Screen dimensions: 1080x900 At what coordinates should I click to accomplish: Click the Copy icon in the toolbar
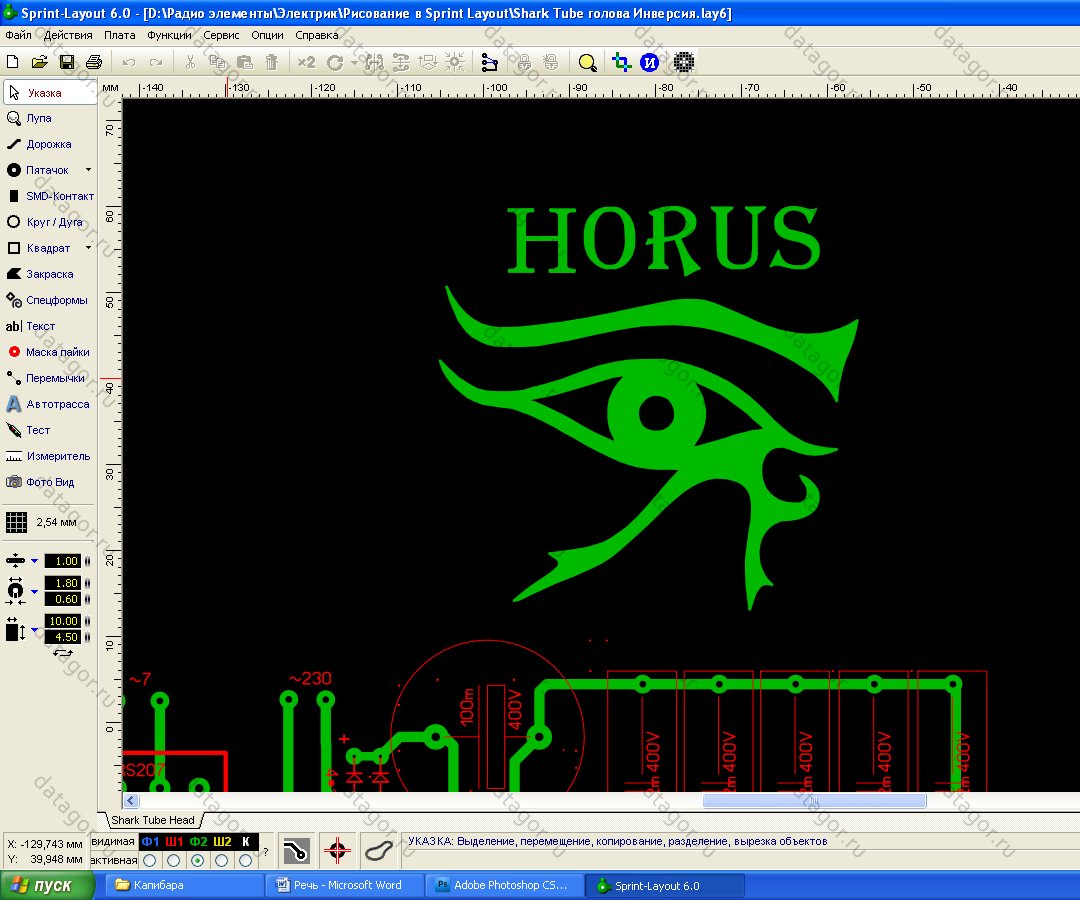[x=218, y=62]
